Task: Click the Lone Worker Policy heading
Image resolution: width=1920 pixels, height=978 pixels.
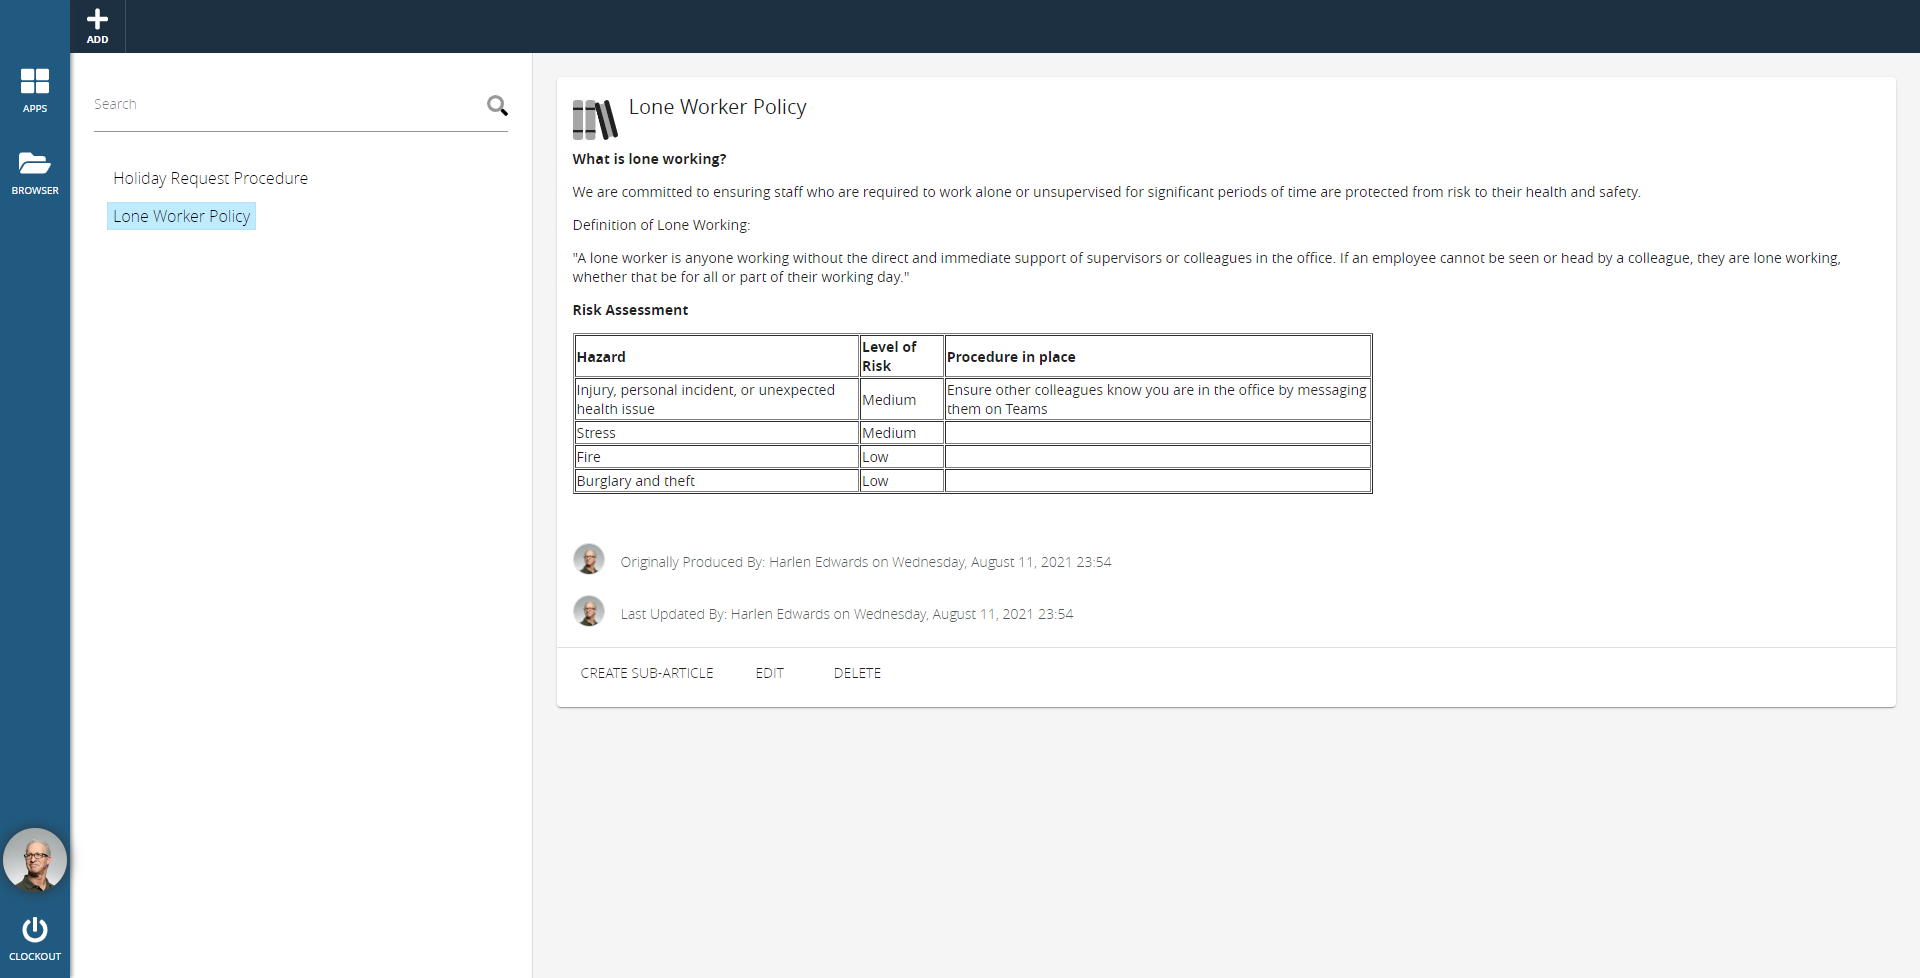Action: (717, 107)
